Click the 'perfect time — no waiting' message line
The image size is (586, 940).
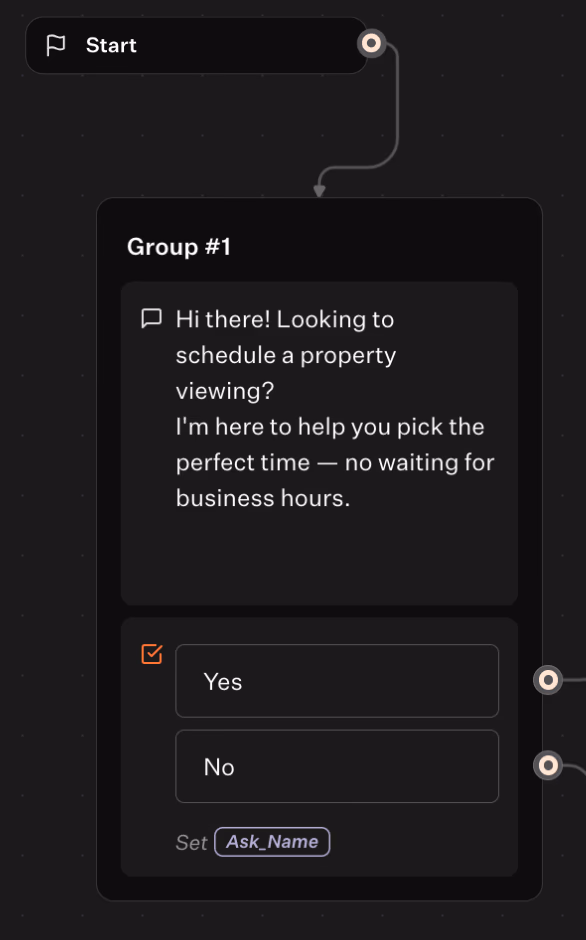335,462
